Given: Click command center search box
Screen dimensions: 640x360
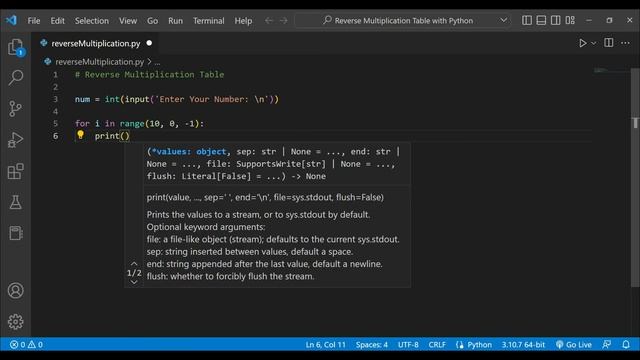Looking at the screenshot, I should (404, 20).
